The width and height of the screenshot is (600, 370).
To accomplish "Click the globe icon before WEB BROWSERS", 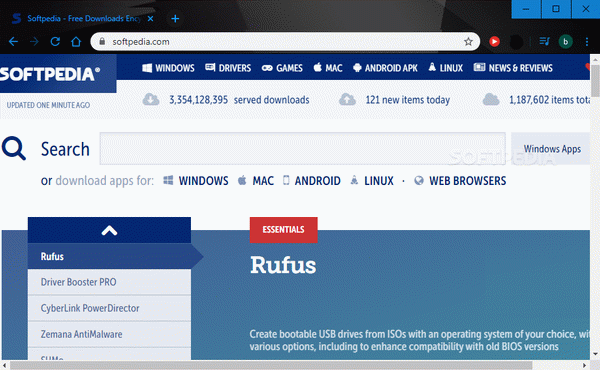I will (x=419, y=180).
